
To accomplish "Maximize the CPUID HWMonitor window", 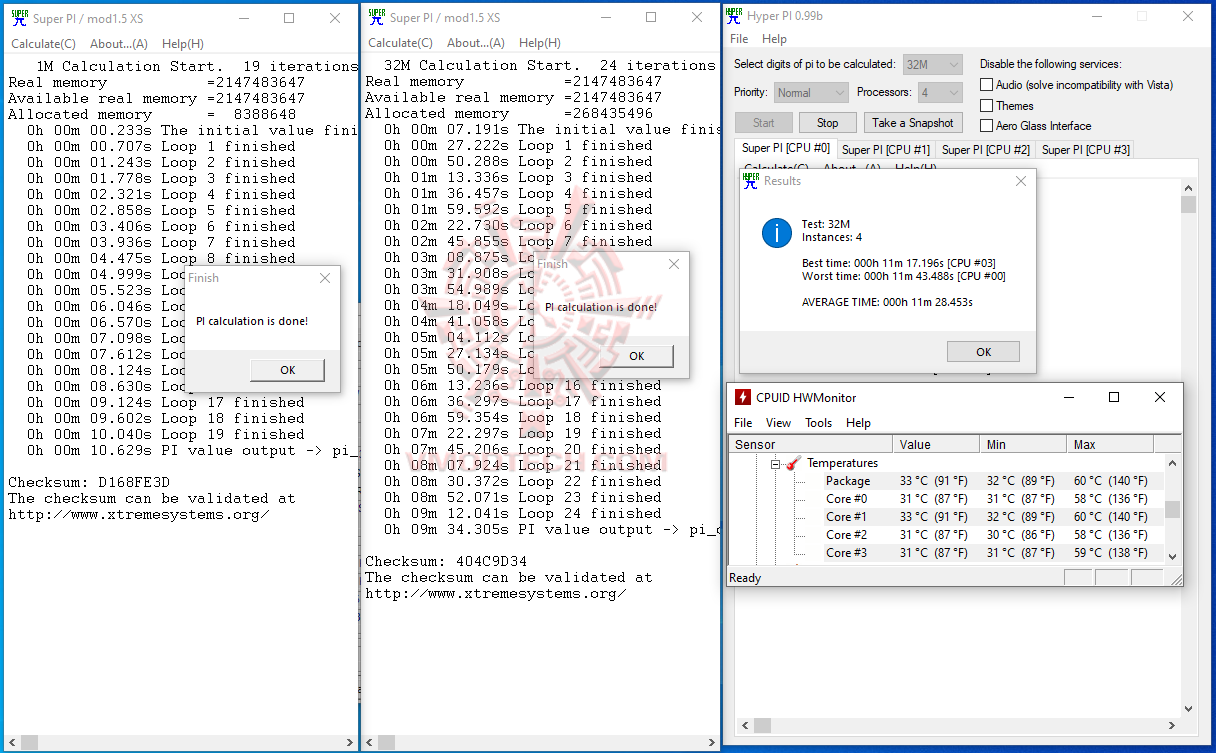I will pos(1114,397).
